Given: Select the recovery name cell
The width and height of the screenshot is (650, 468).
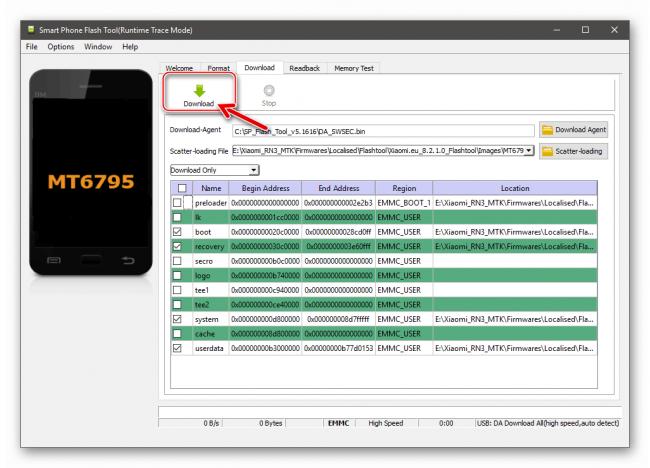Looking at the screenshot, I should [x=211, y=246].
